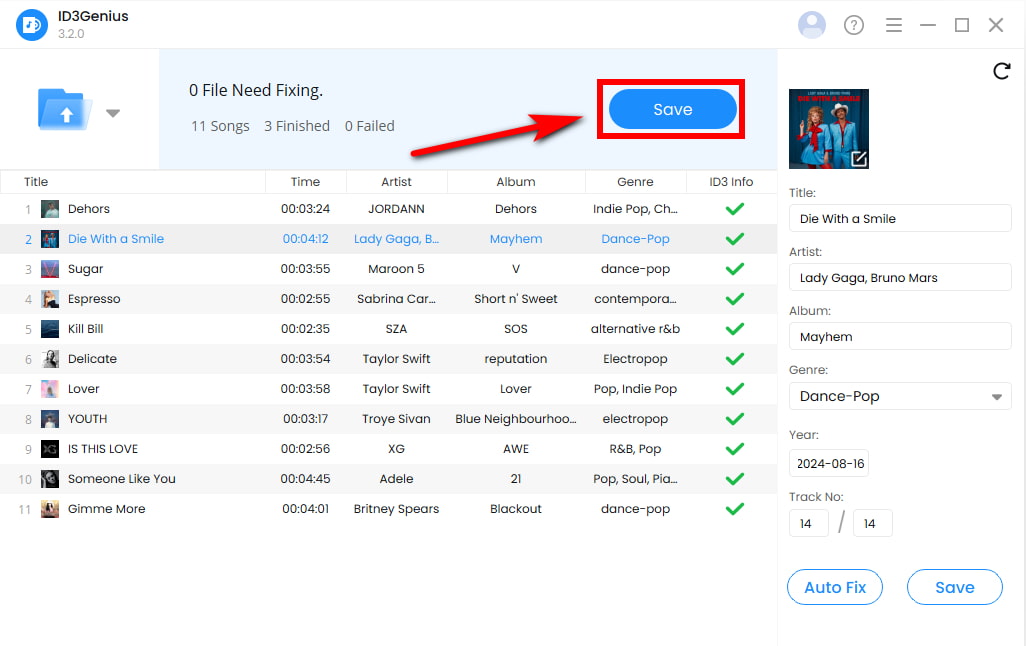Select the song title Kill Bill
The width and height of the screenshot is (1026, 646).
coord(85,329)
